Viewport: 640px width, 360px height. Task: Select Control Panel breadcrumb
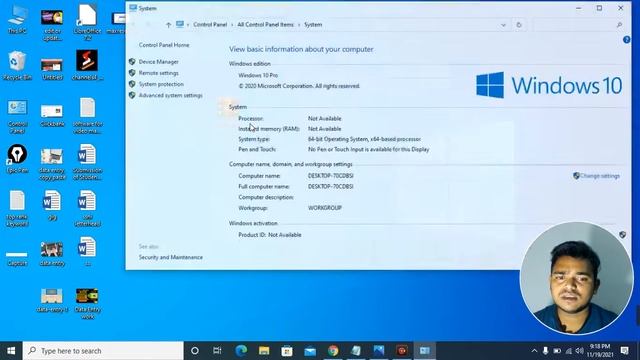(210, 24)
